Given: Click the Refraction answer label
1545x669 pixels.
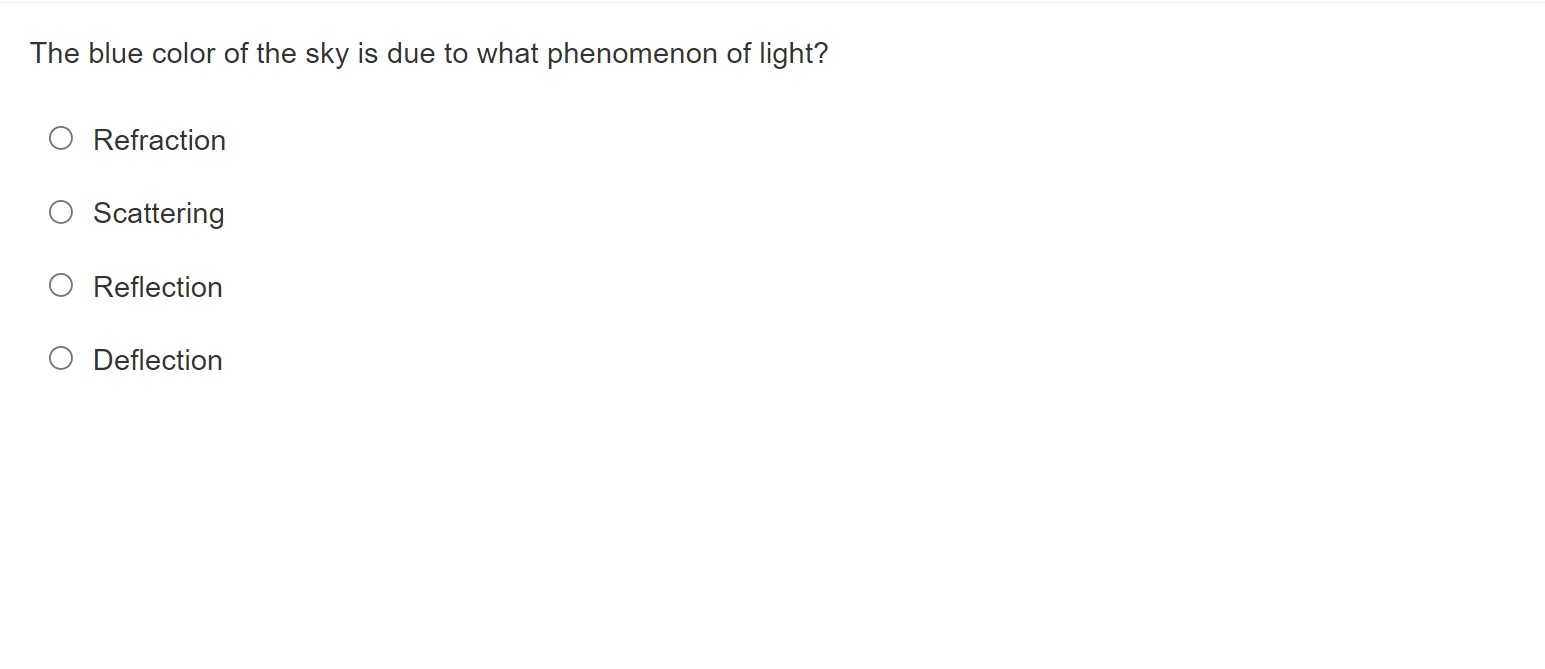Looking at the screenshot, I should (159, 140).
